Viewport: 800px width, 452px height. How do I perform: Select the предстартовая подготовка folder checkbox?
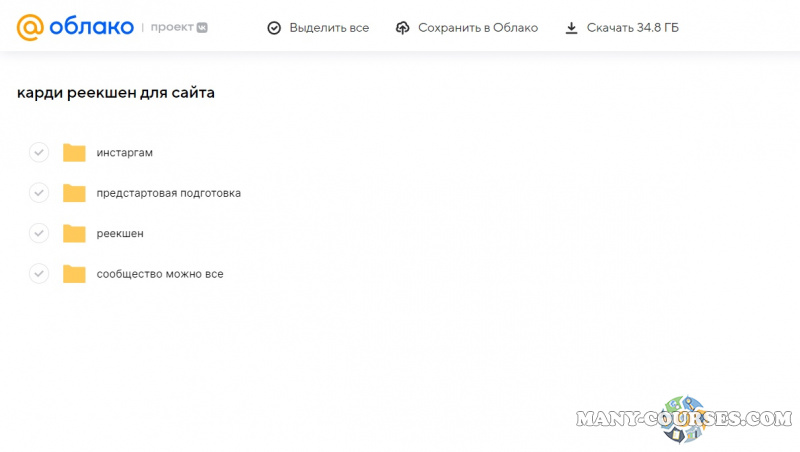click(x=39, y=192)
